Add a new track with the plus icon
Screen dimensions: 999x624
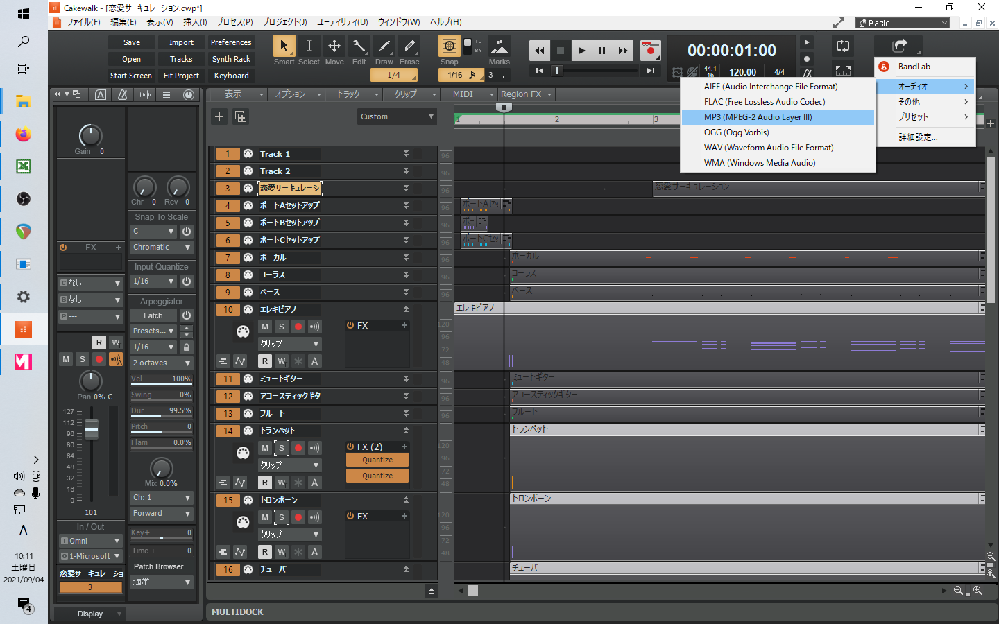coord(219,117)
